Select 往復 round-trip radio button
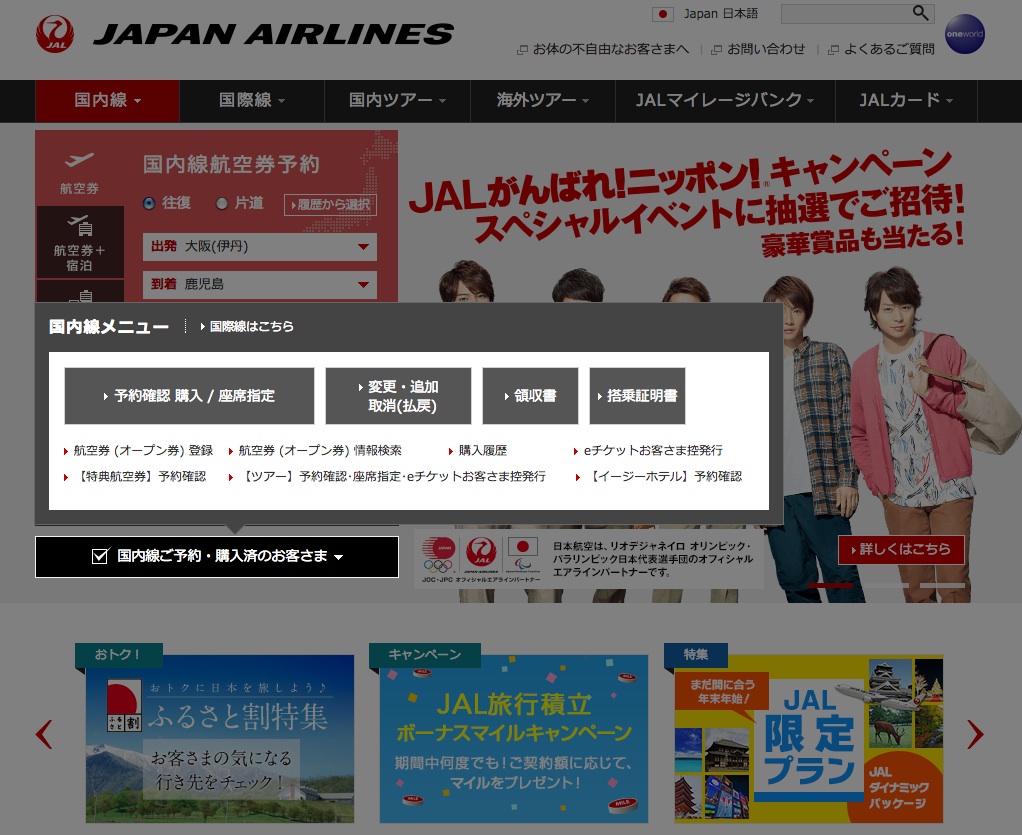Screen dimensions: 1022x835 [149, 203]
